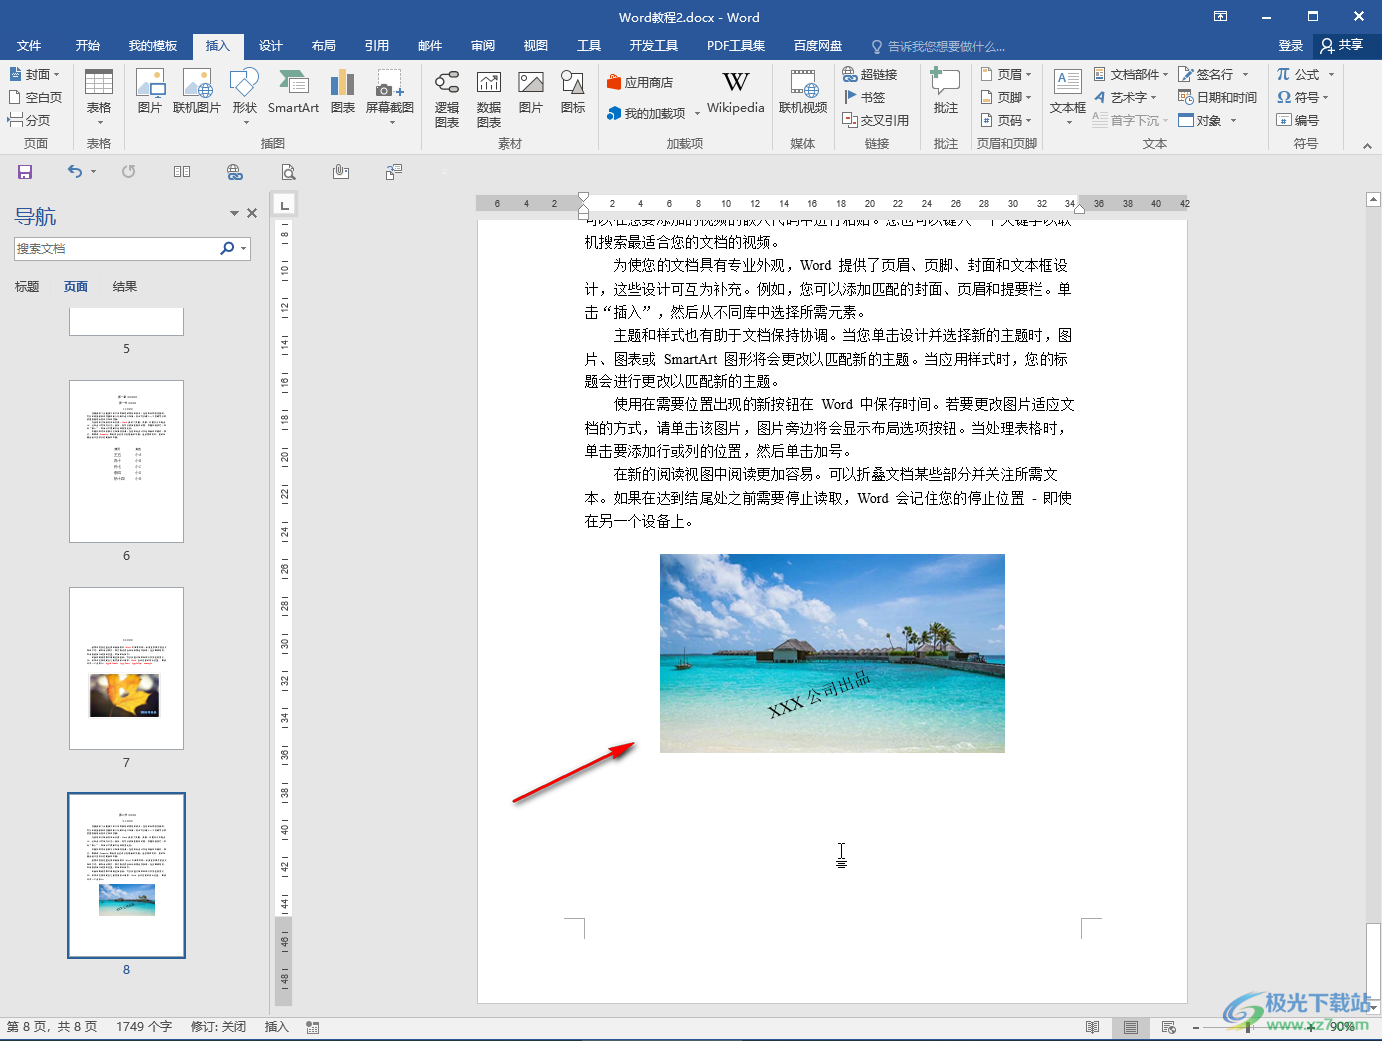Image resolution: width=1382 pixels, height=1041 pixels.
Task: Switch to Print Layout view in status bar
Action: pyautogui.click(x=1131, y=1027)
